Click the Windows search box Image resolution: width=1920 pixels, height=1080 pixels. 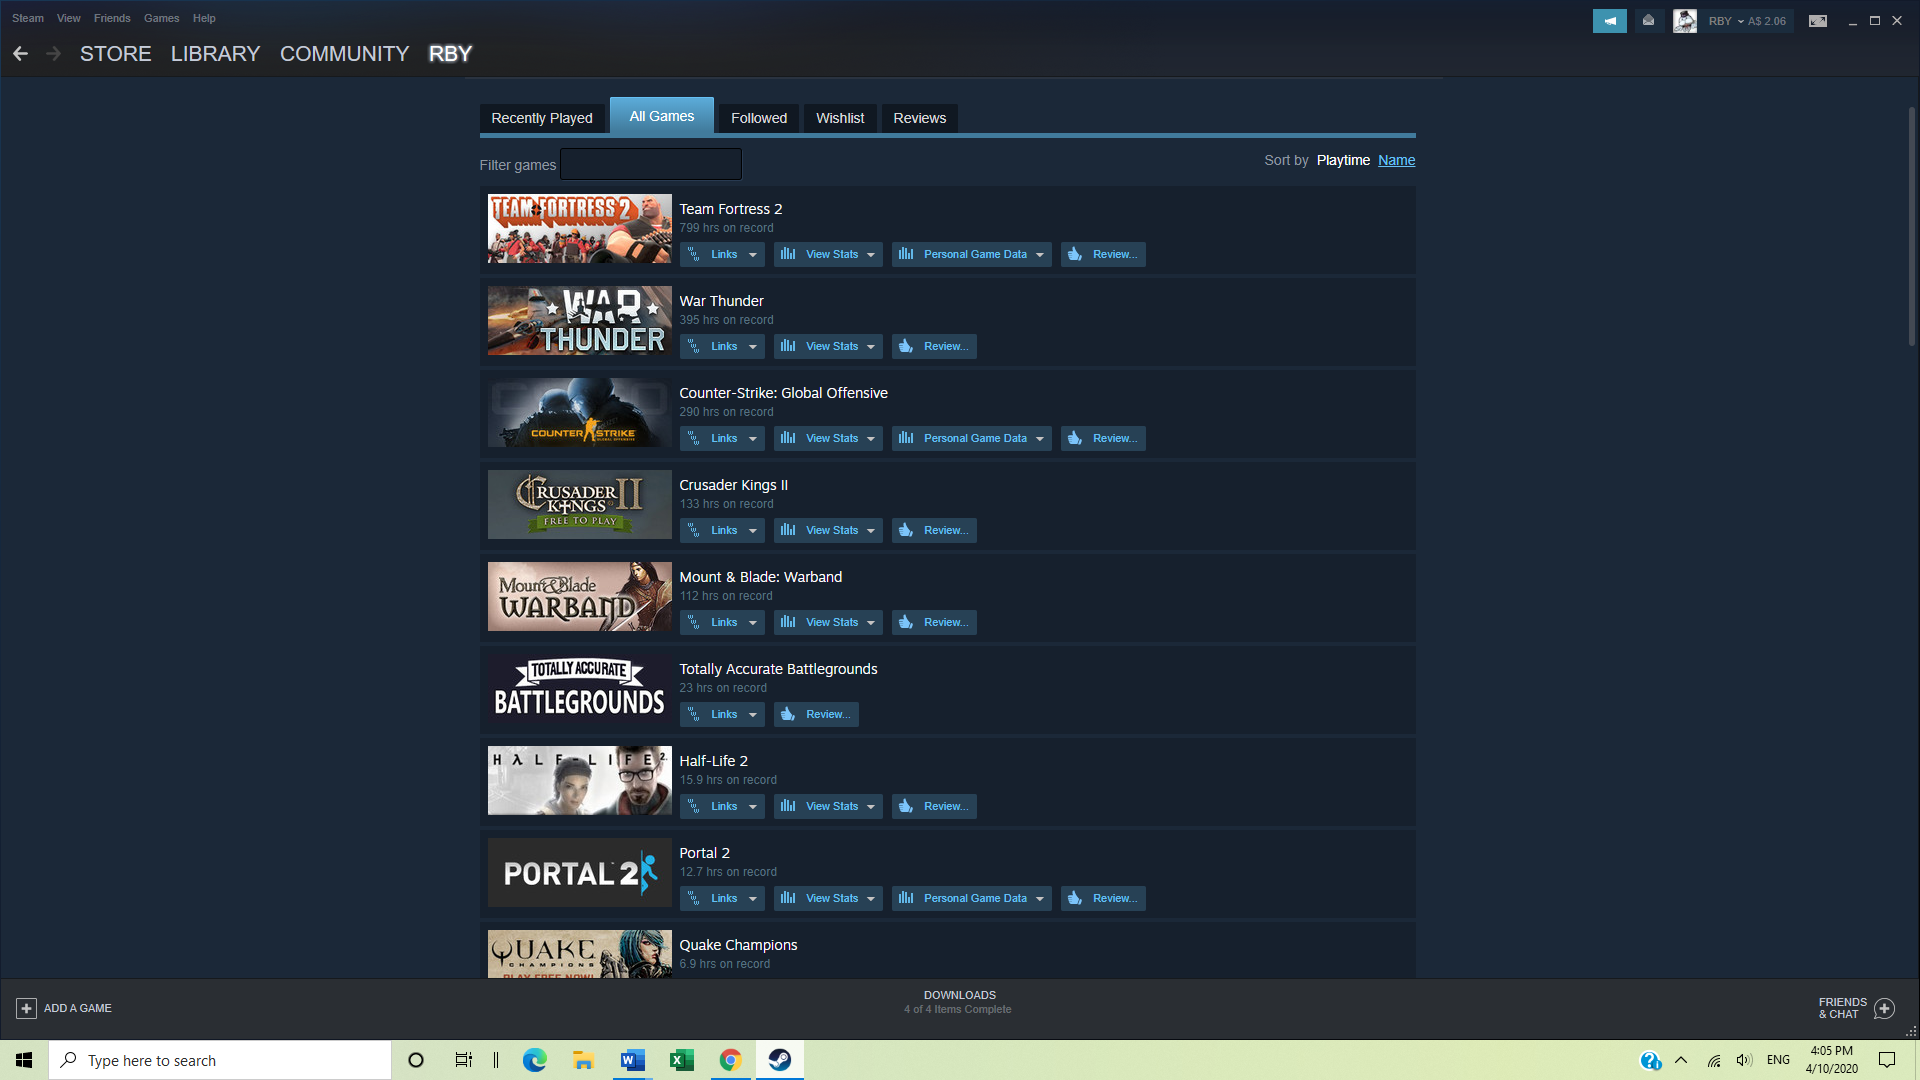220,1060
